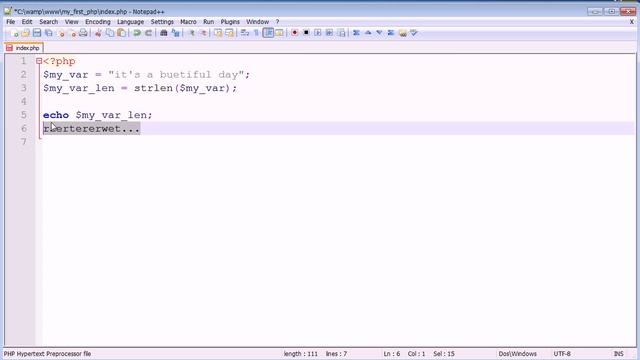Toggle synchronize horizontal scrolling icon
Image resolution: width=640 pixels, height=360 pixels.
click(x=229, y=33)
